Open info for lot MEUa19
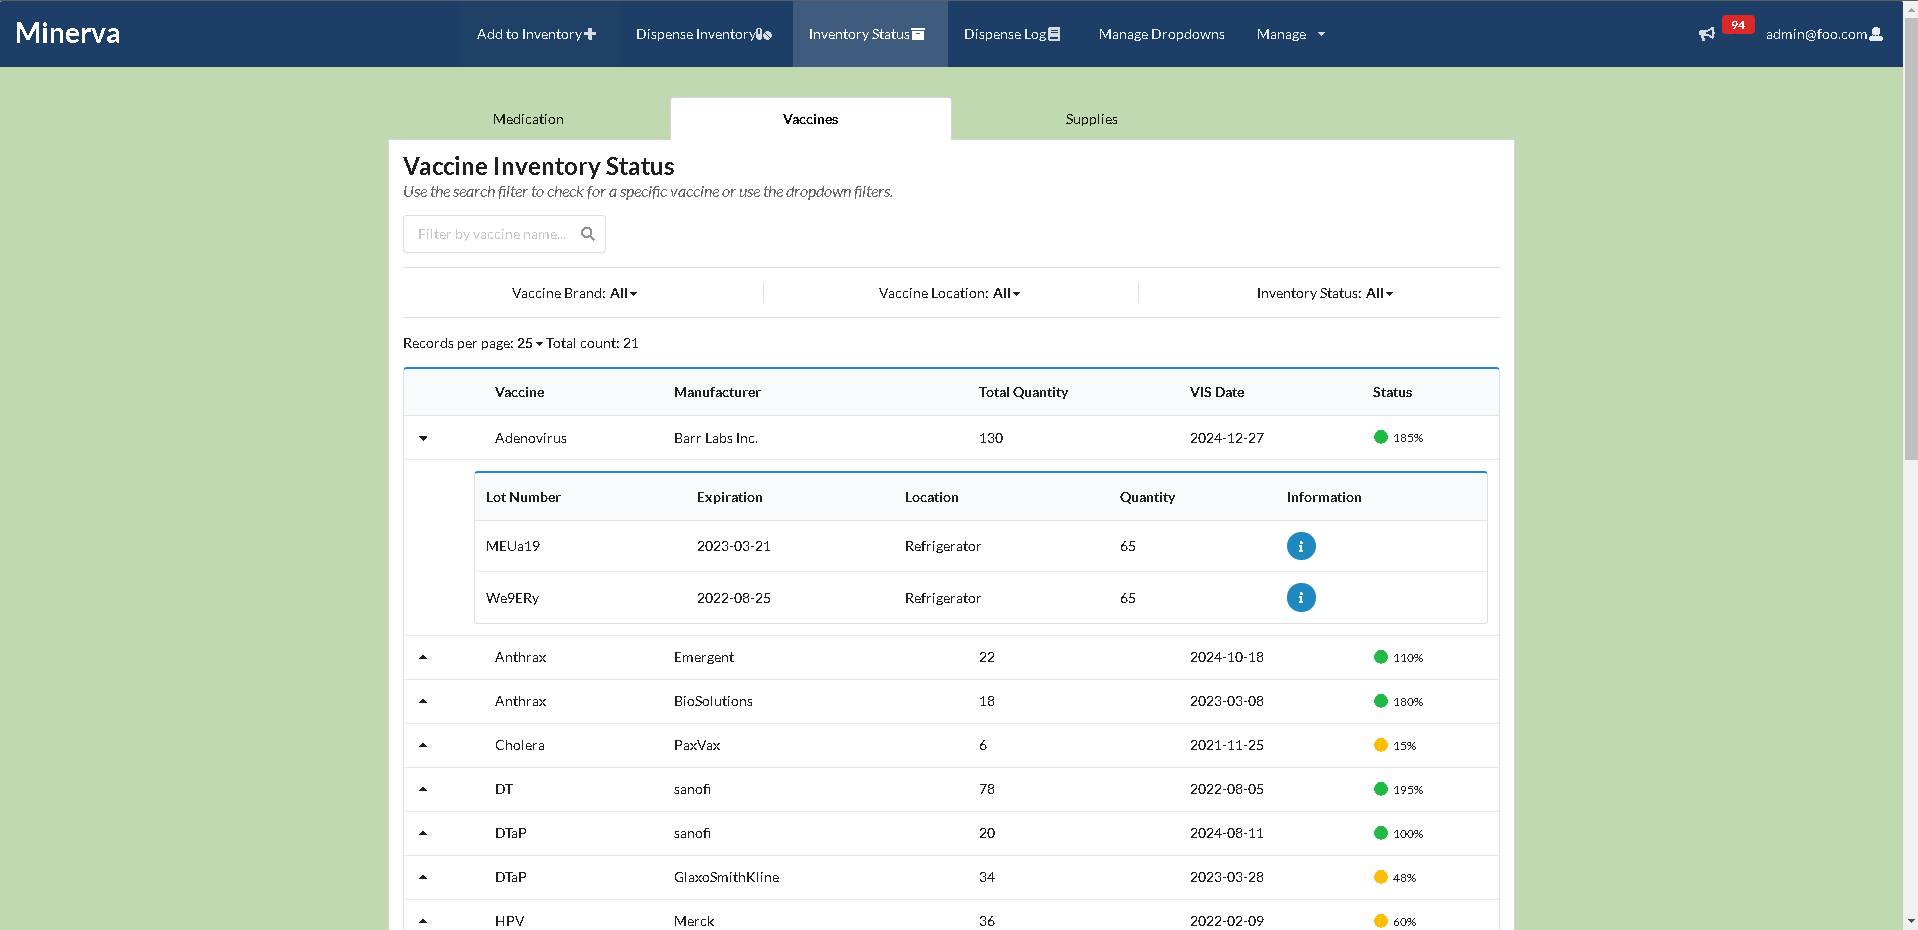This screenshot has height=930, width=1918. tap(1301, 546)
